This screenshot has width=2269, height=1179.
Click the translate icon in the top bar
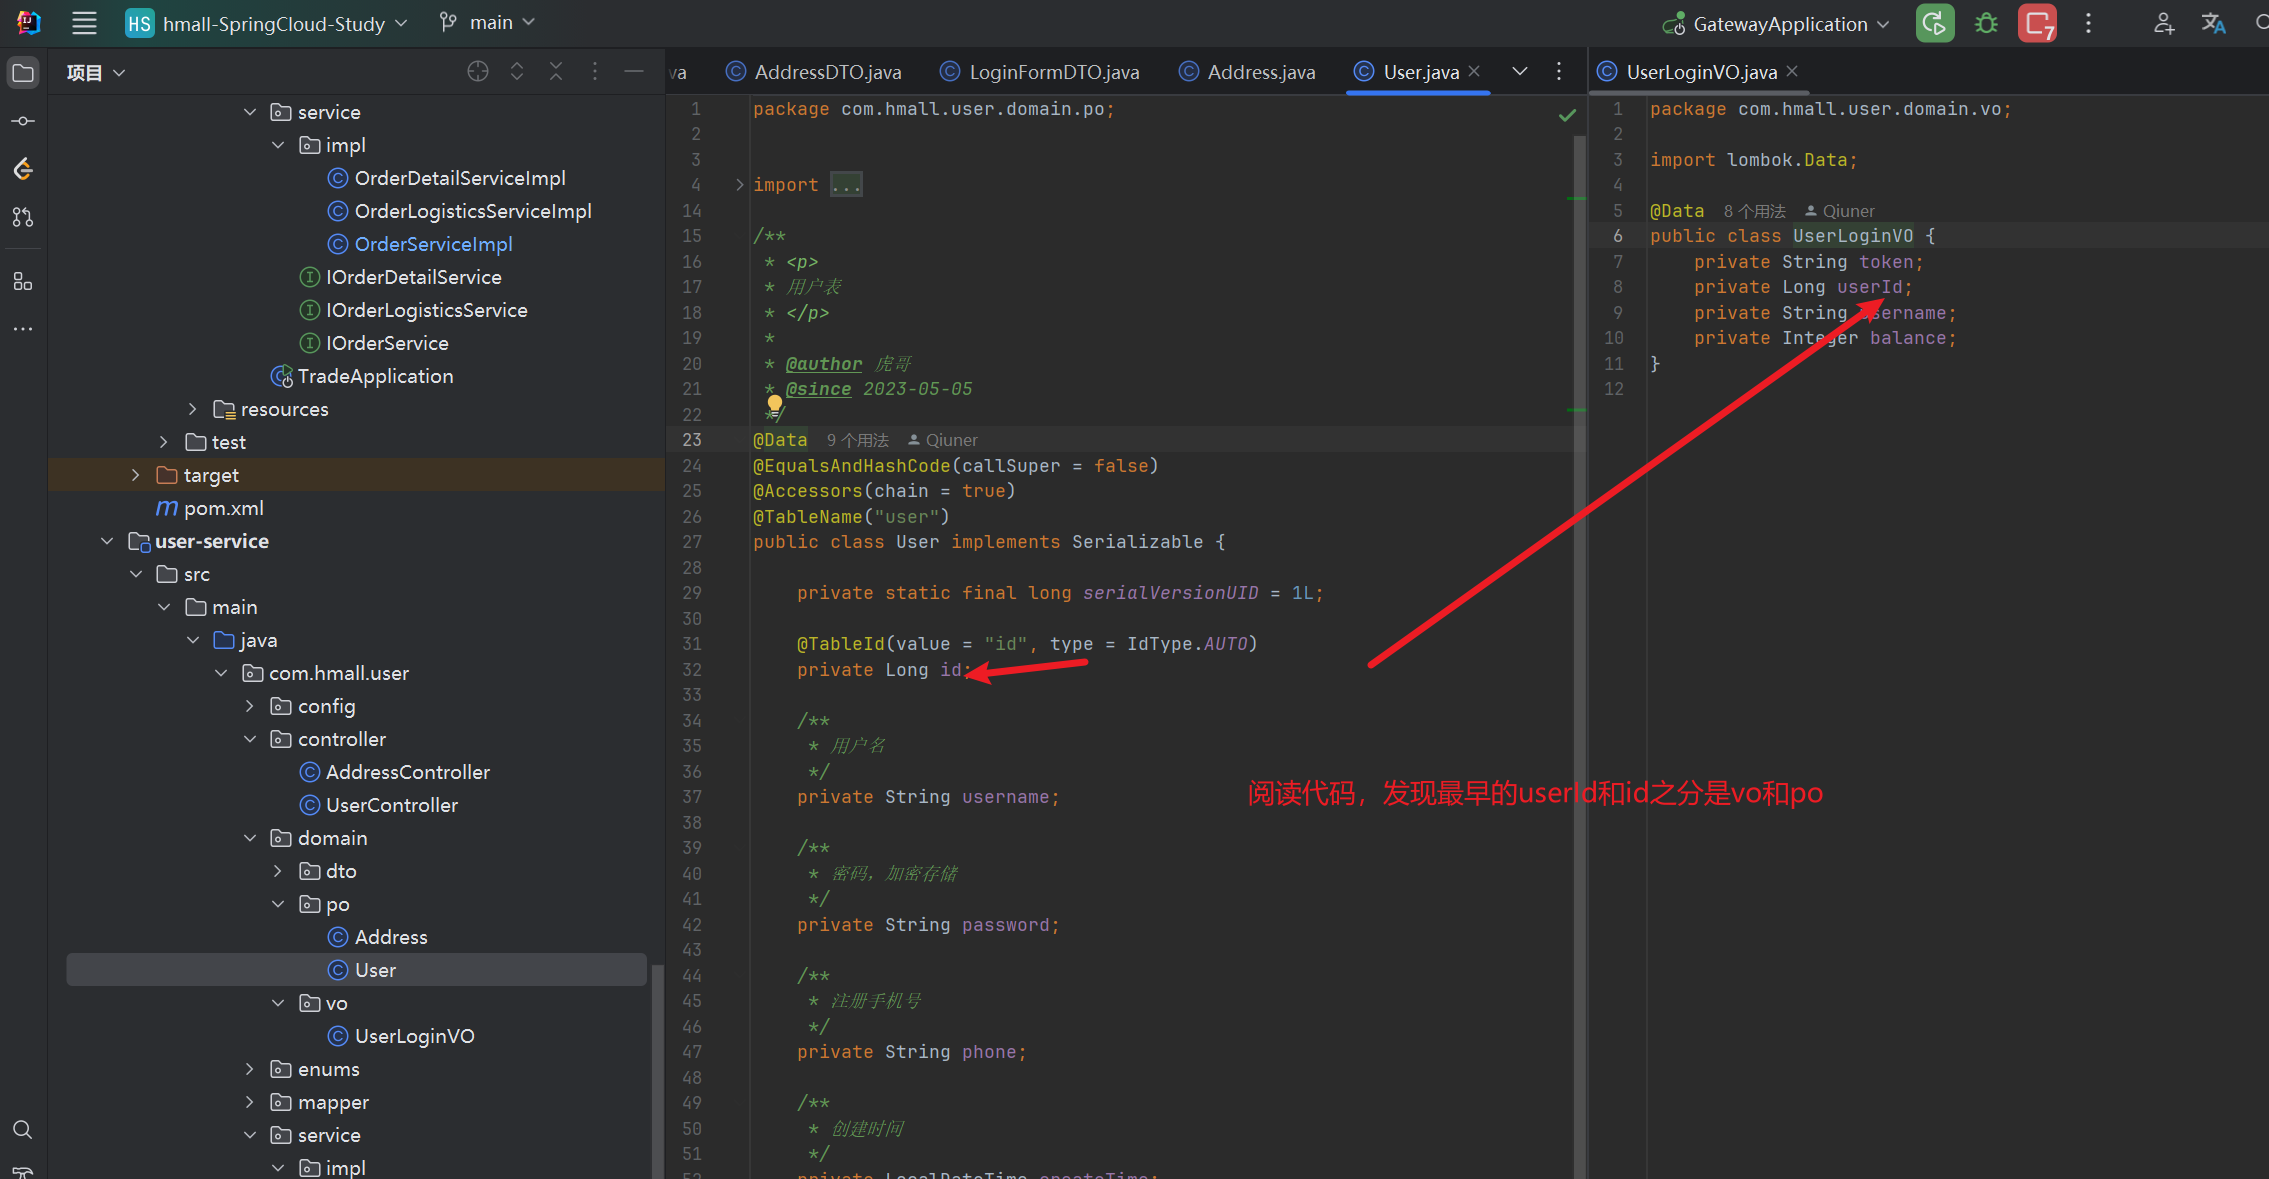pos(2213,23)
